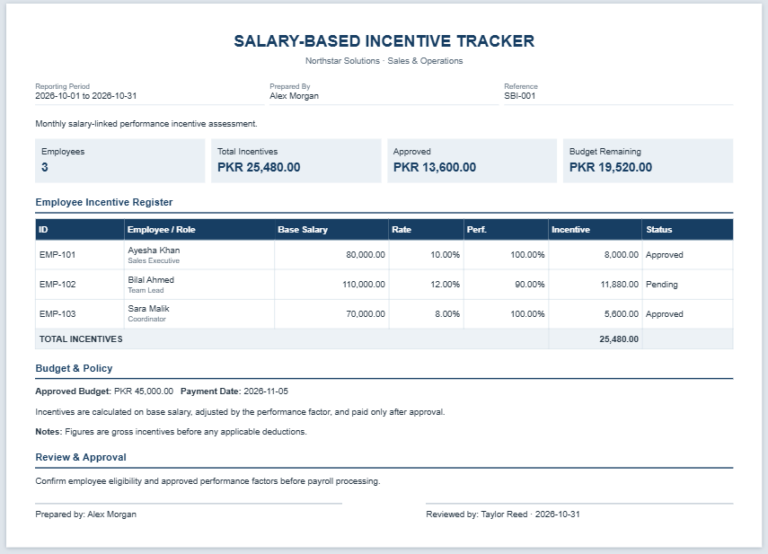Screen dimensions: 768x554
Task: Click the table total 25,480.00
Action: pyautogui.click(x=619, y=339)
